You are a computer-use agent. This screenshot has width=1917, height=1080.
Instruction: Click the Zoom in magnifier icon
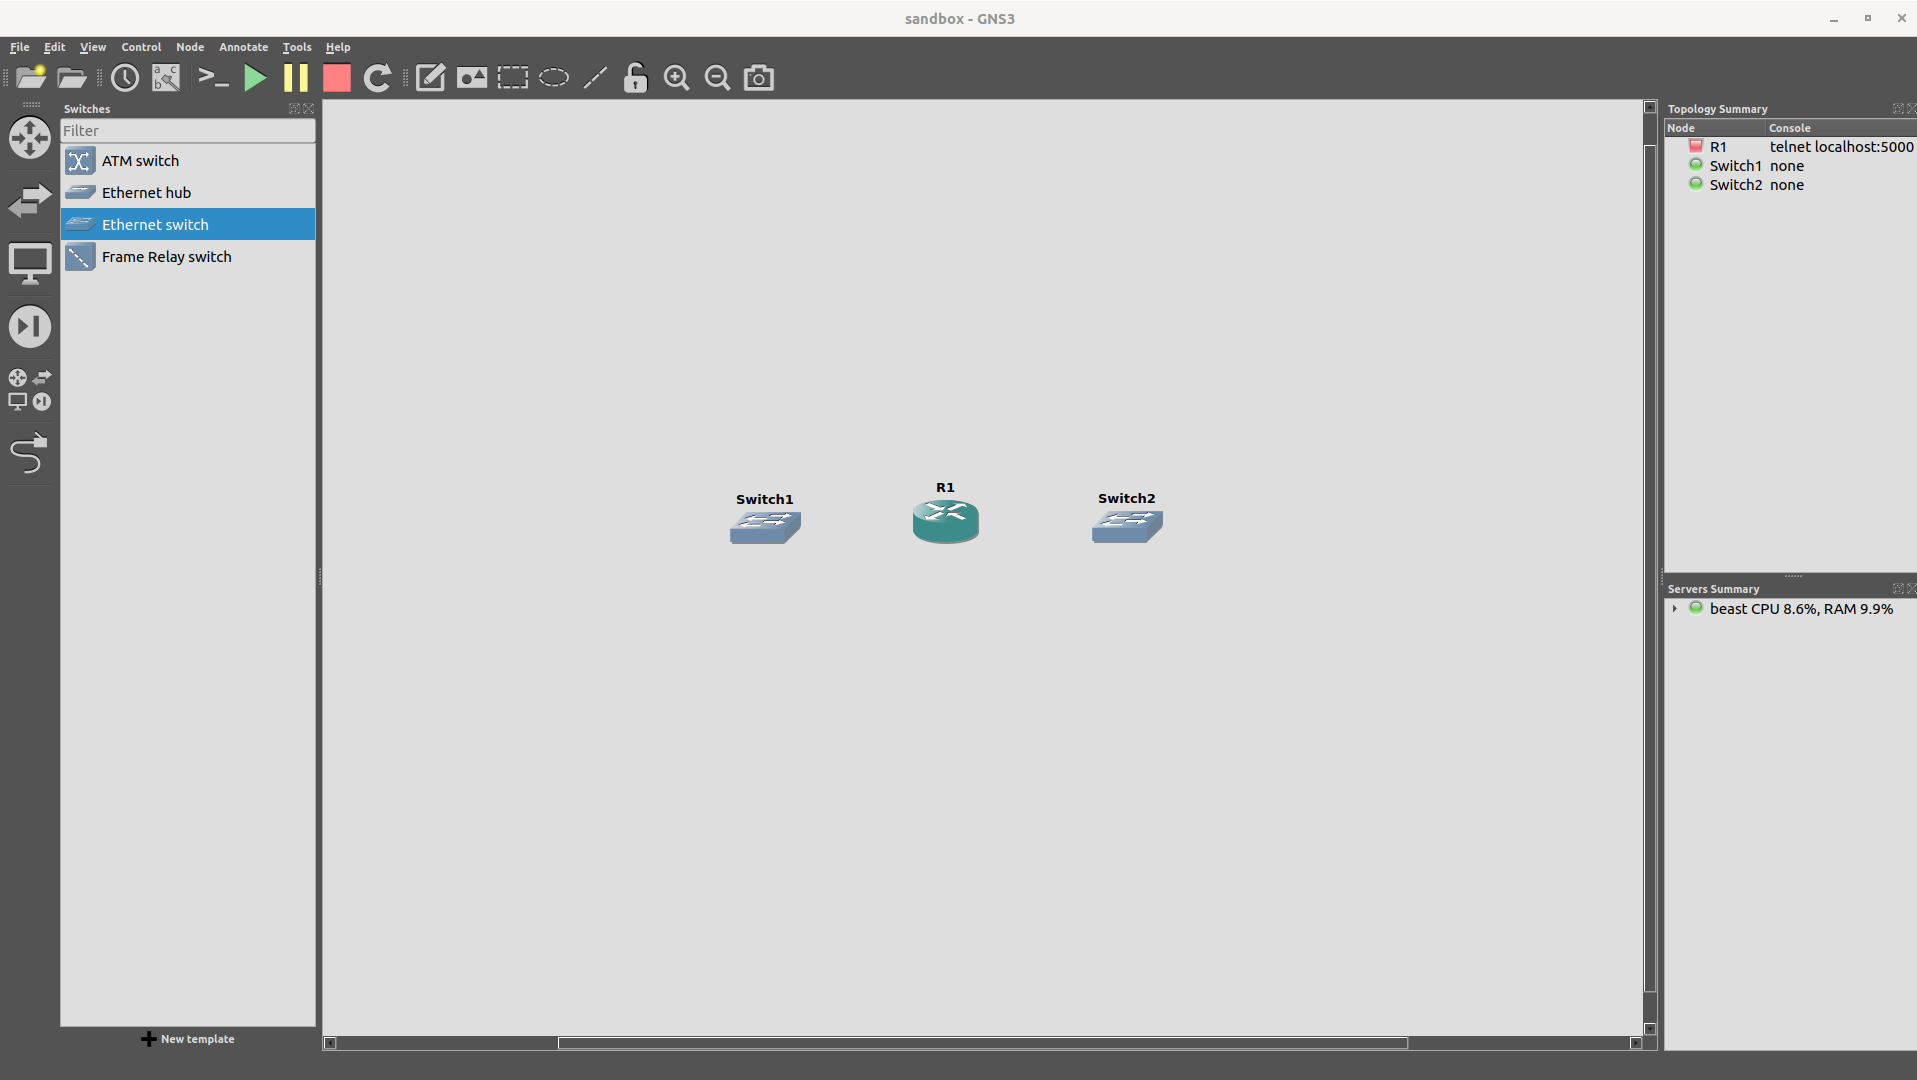pos(677,78)
